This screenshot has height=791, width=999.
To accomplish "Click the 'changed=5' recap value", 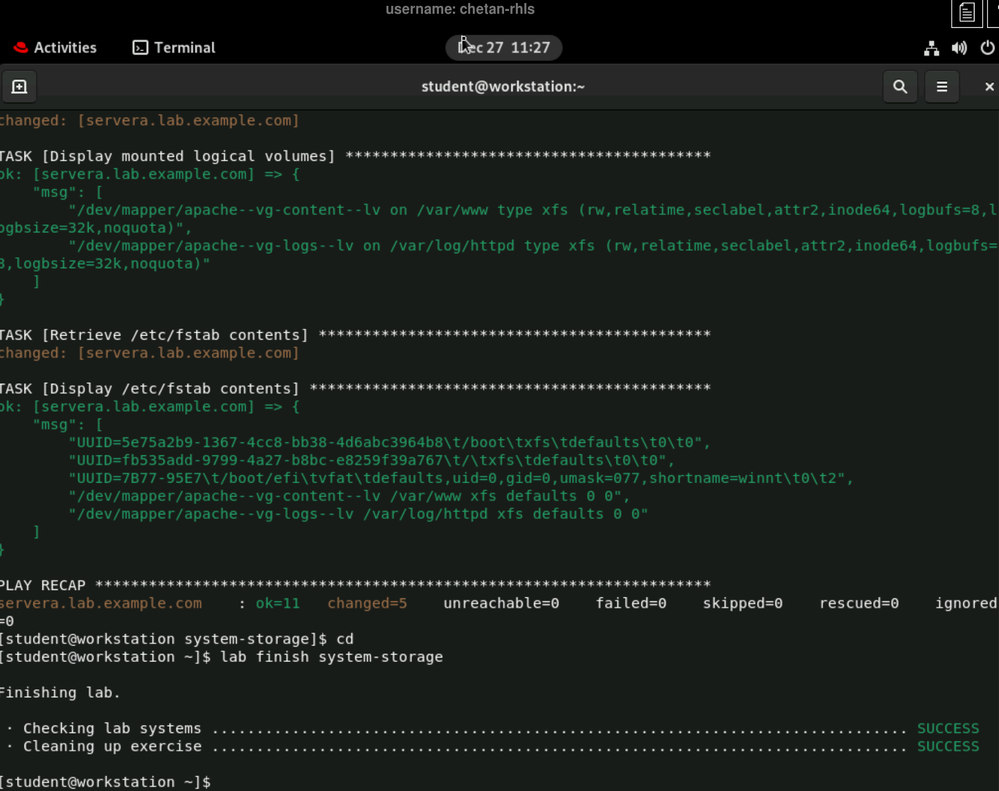I will (x=367, y=603).
